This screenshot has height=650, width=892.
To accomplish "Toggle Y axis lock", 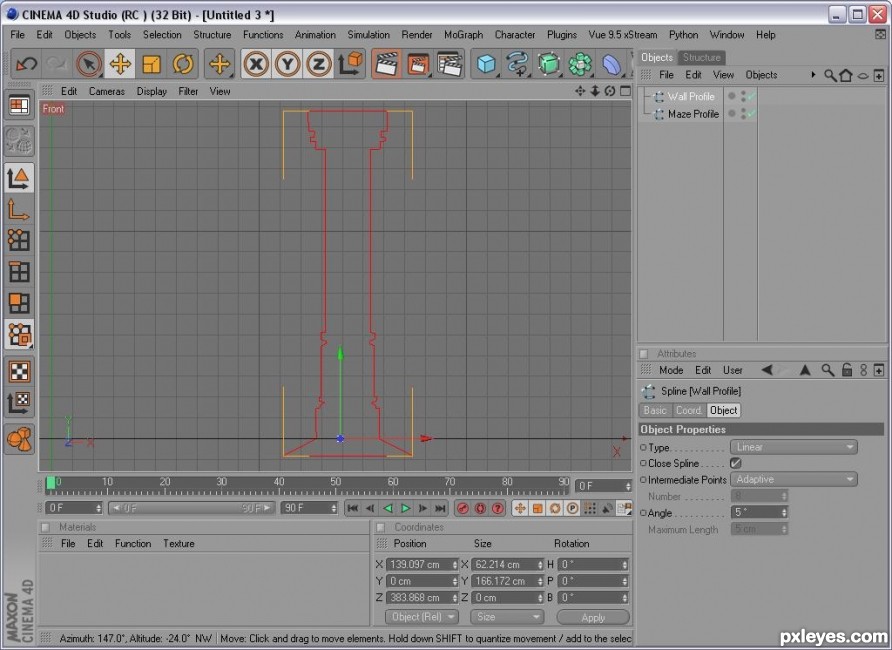I will [x=287, y=64].
